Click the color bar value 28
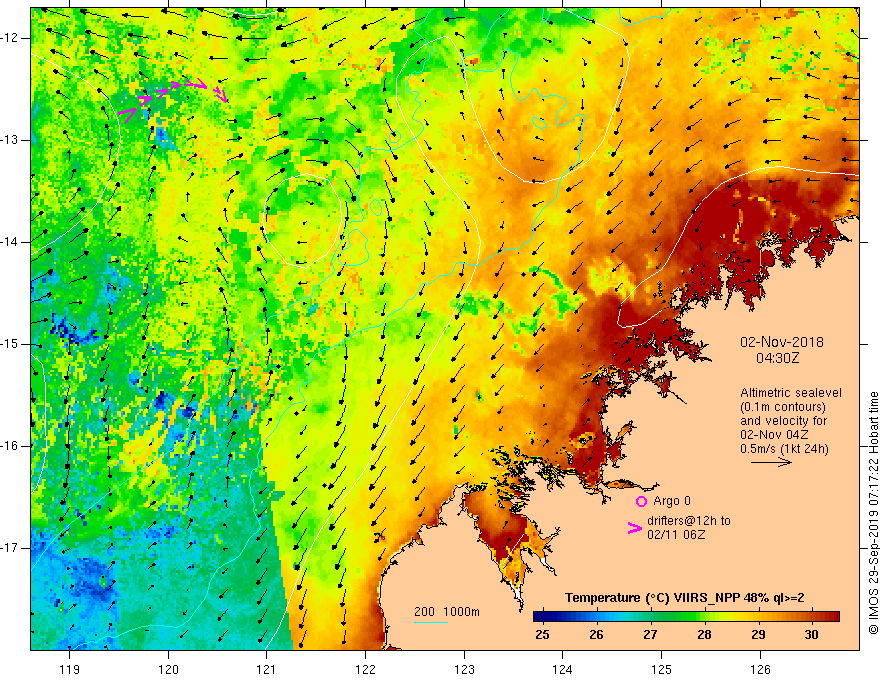This screenshot has width=880, height=680. point(704,635)
